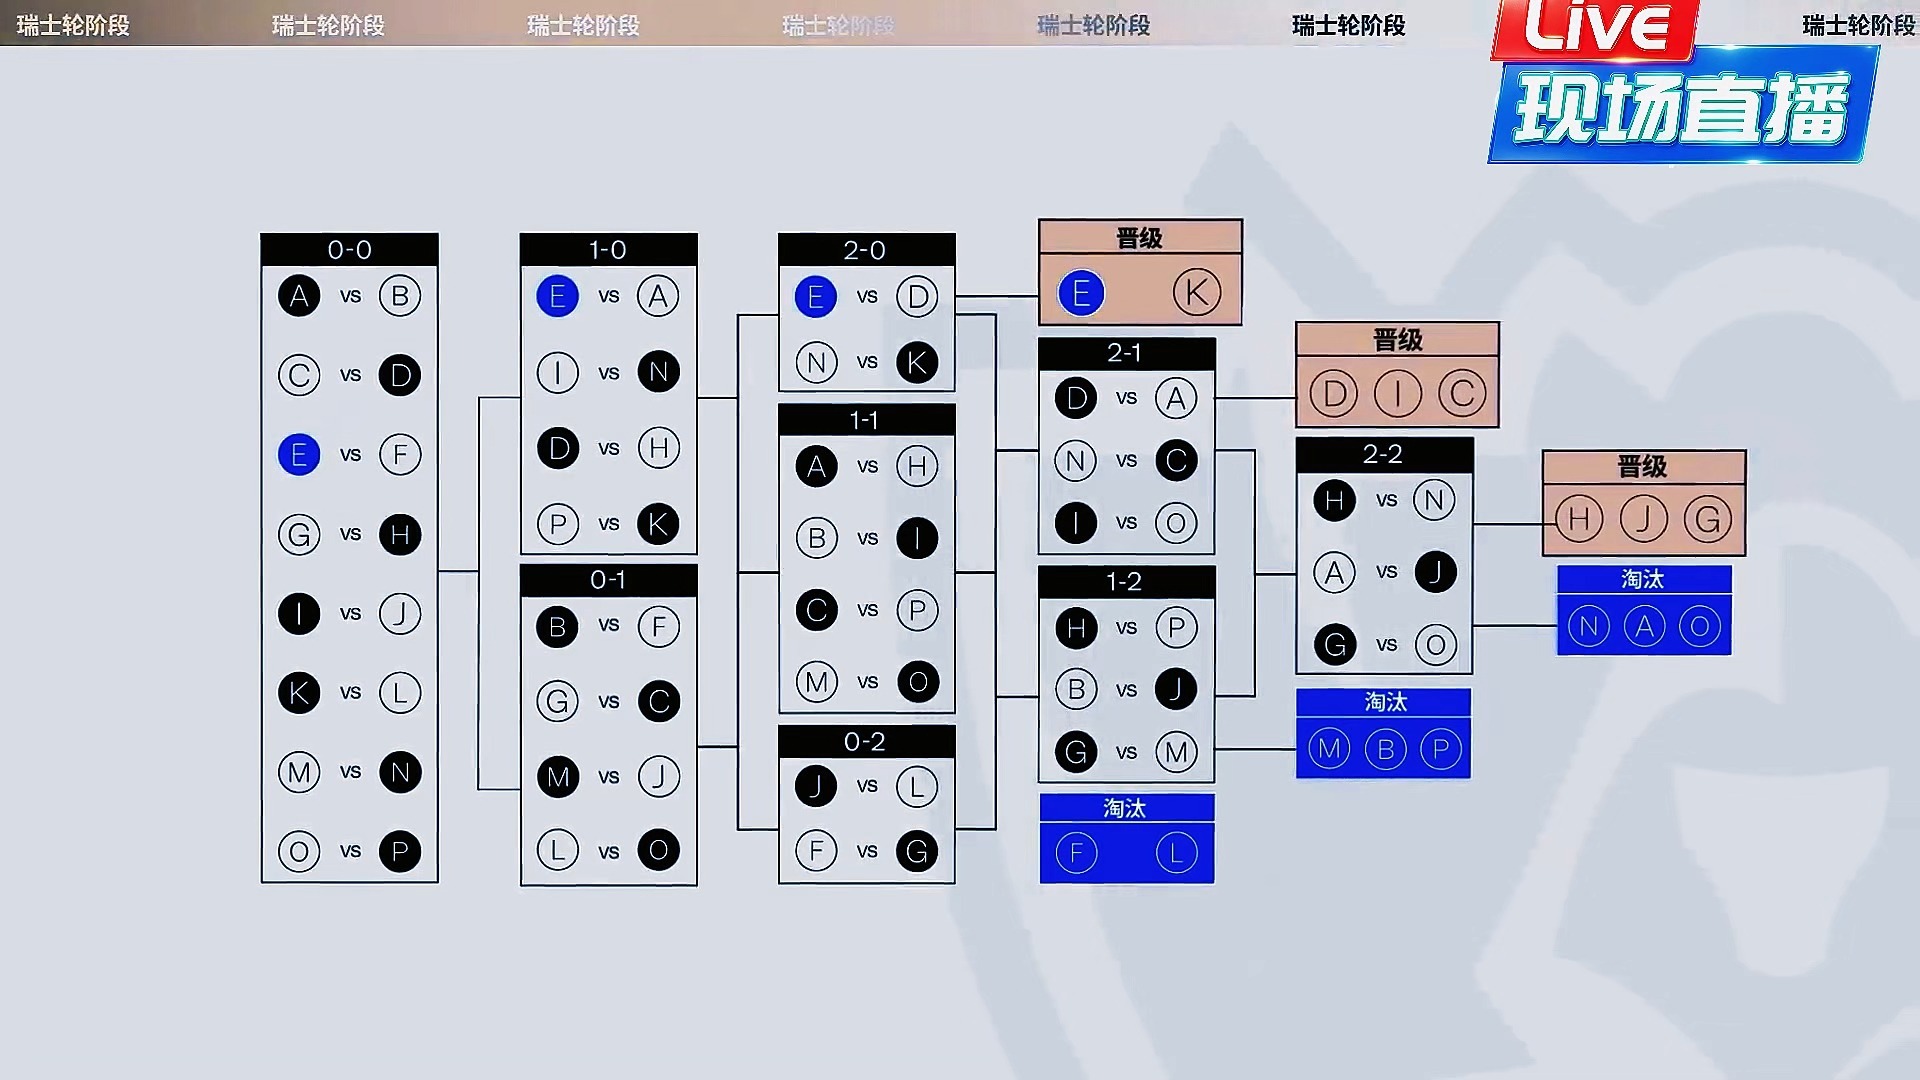Select the black G circle in the 0-2 box
Screen dimensions: 1920x1080
(x=917, y=852)
